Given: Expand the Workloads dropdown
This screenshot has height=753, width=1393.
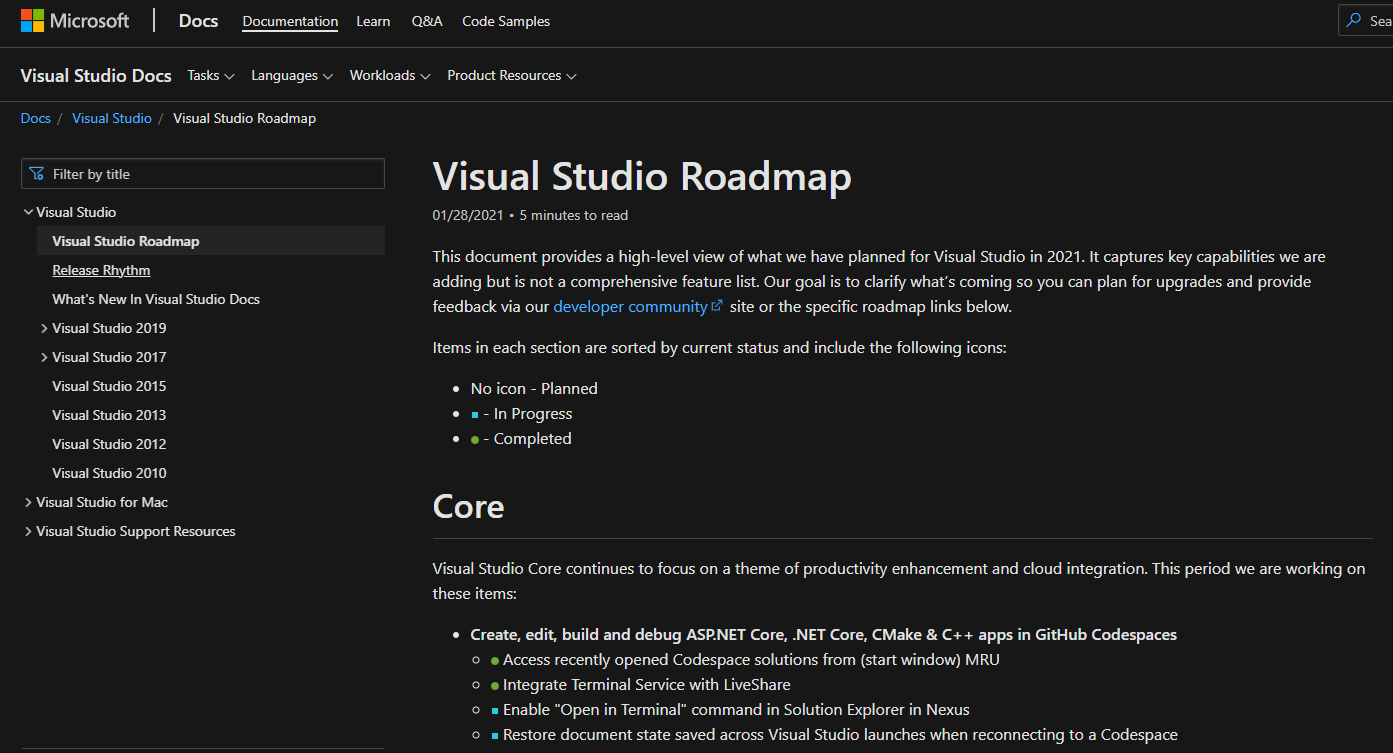Looking at the screenshot, I should point(390,75).
